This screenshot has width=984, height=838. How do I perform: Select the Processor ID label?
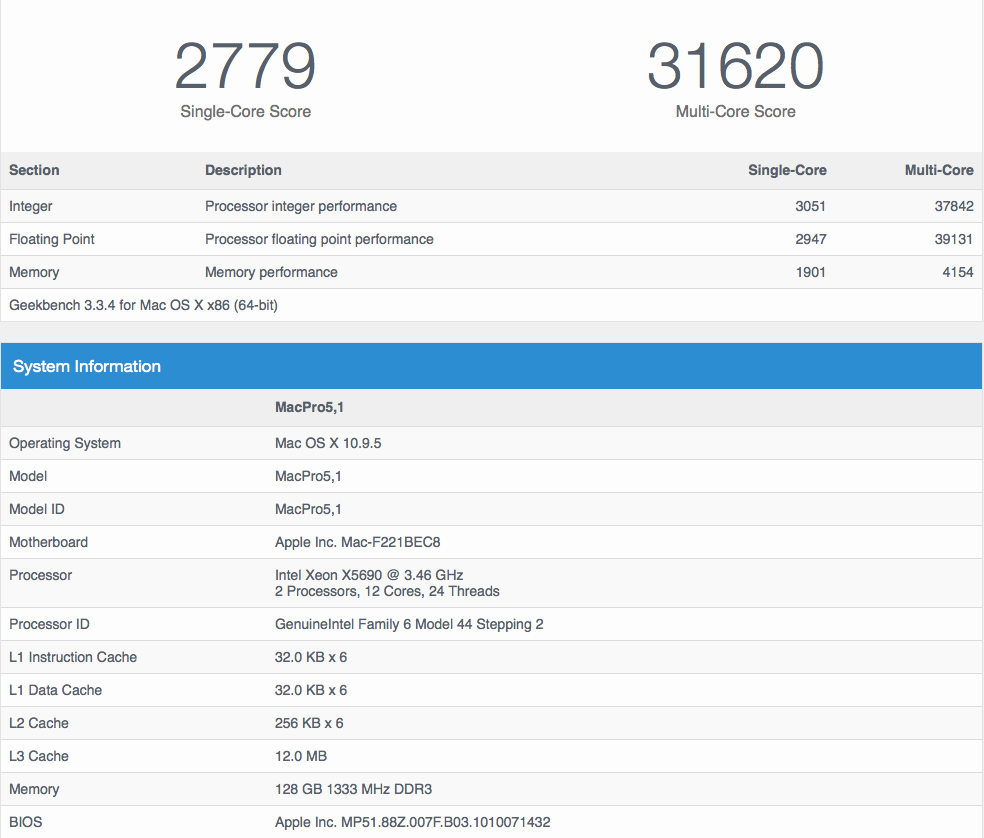pos(49,624)
